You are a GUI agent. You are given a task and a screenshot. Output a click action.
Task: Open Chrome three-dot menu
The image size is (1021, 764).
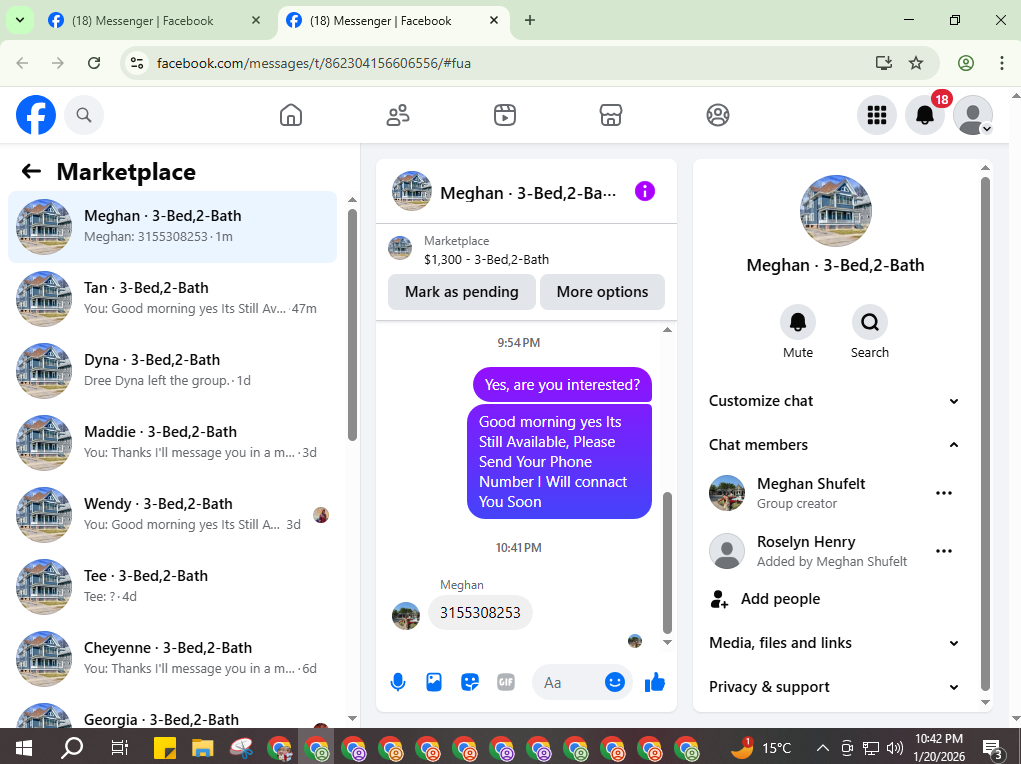pyautogui.click(x=1001, y=63)
